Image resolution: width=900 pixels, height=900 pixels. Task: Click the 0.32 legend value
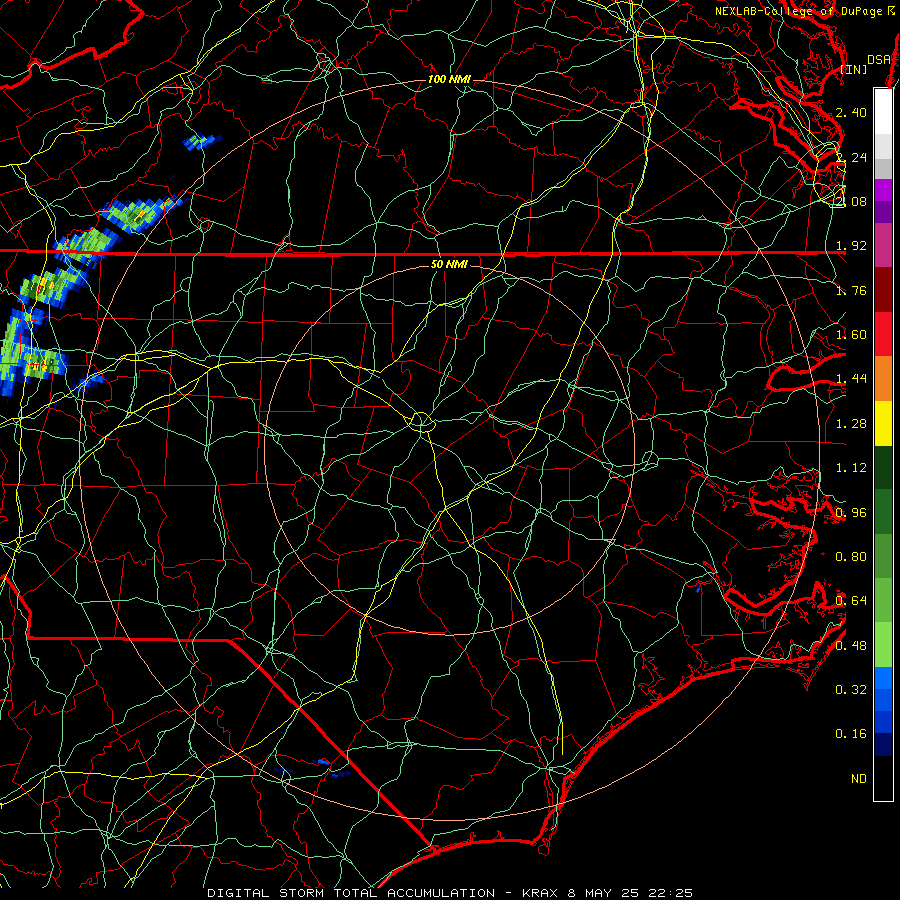point(851,690)
